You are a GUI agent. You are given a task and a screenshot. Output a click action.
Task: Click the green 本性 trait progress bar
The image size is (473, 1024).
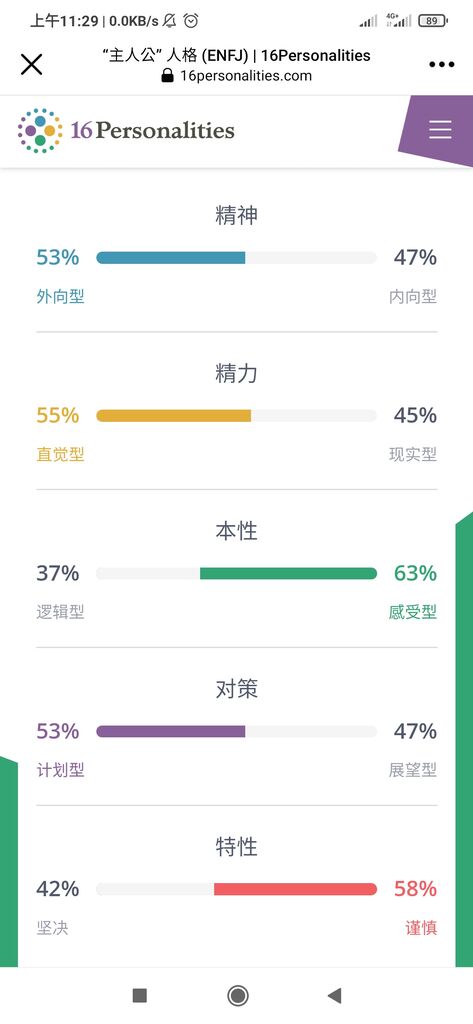coord(236,573)
